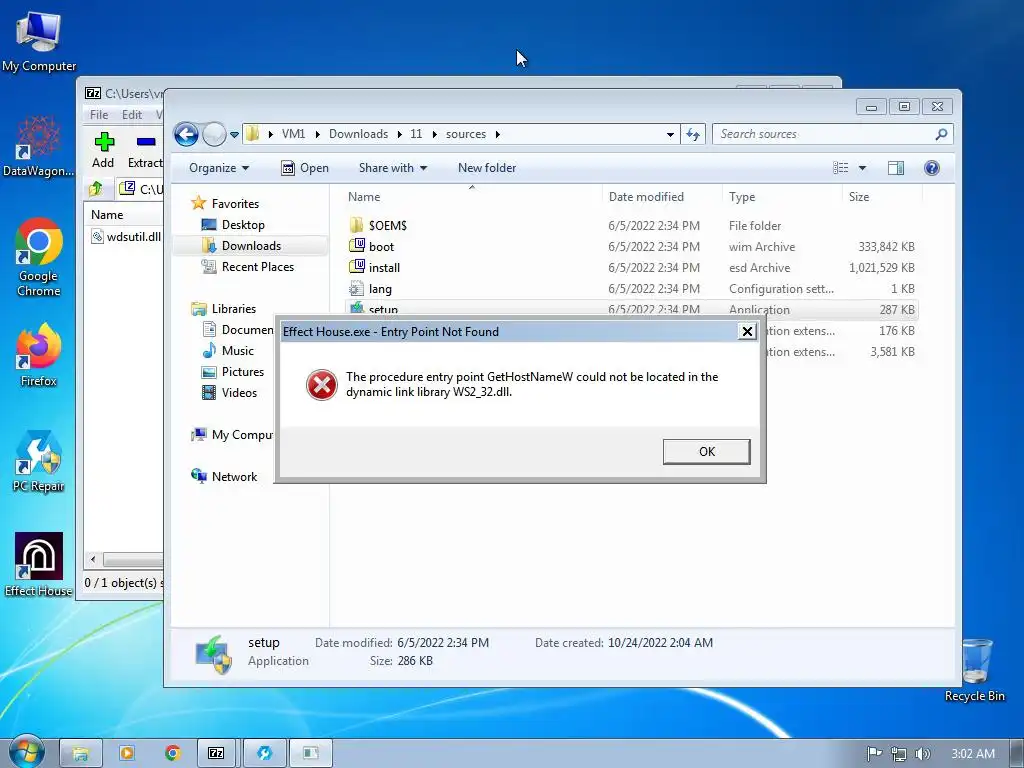Image resolution: width=1024 pixels, height=768 pixels.
Task: Change view with the view icon
Action: (x=840, y=168)
